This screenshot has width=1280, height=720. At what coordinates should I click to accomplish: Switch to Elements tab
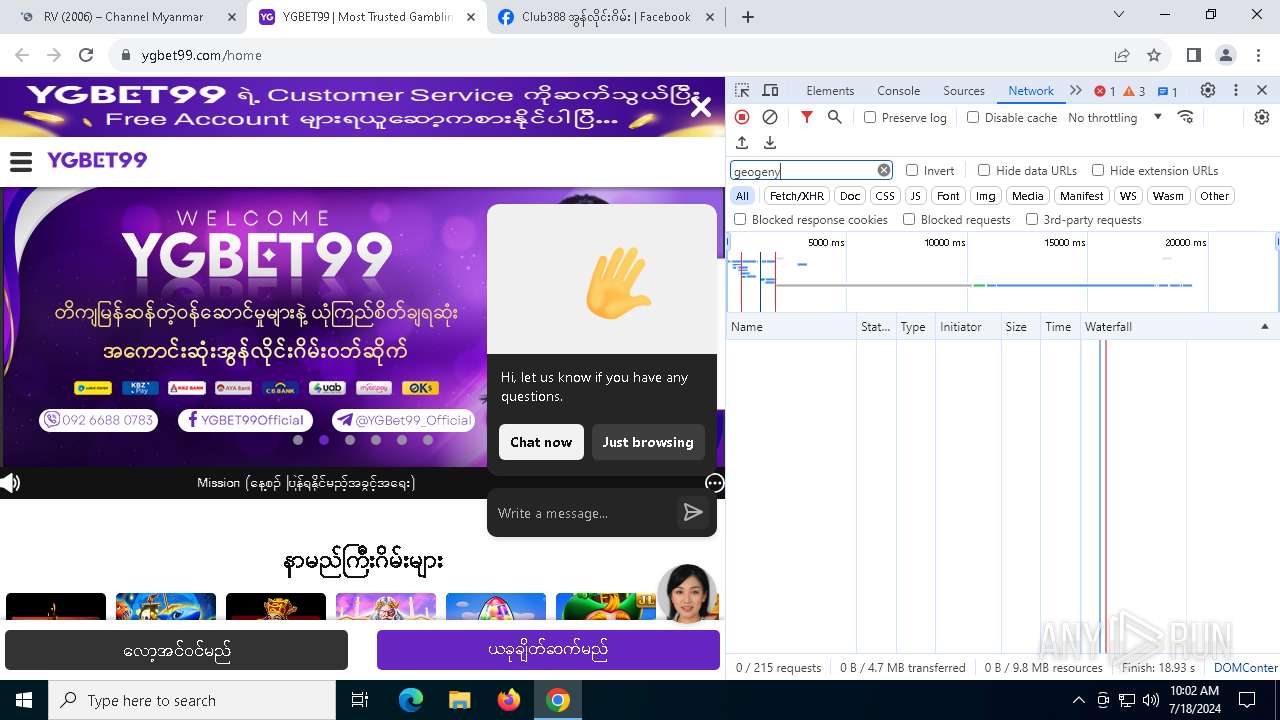click(x=830, y=90)
